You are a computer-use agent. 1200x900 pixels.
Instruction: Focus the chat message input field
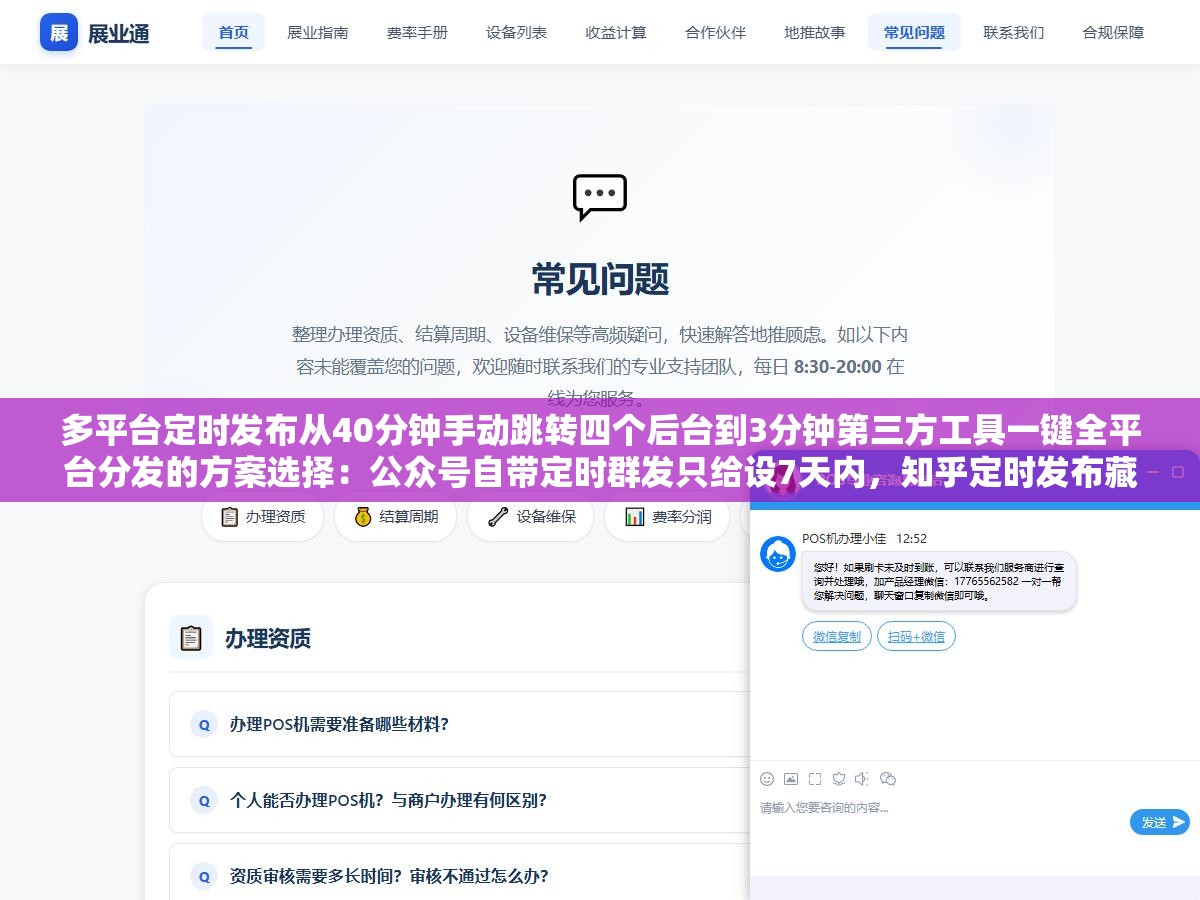click(x=940, y=822)
